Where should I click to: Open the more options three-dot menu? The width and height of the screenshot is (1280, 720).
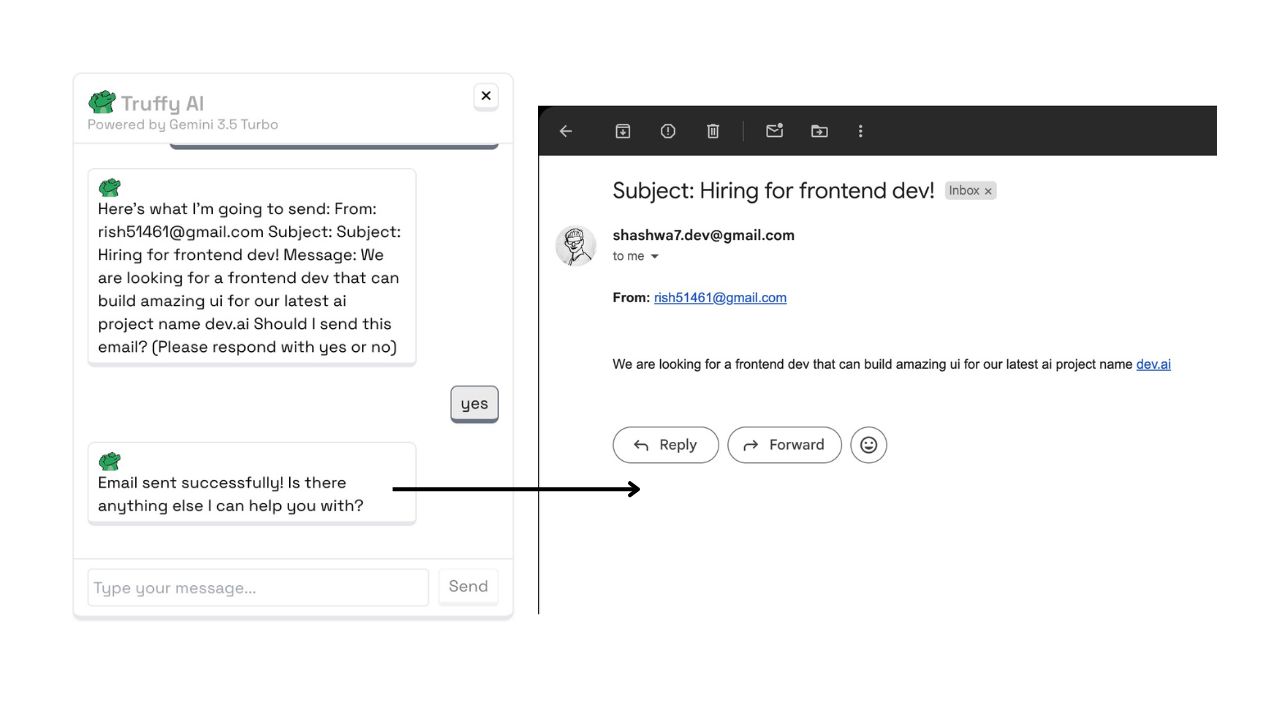coord(860,131)
